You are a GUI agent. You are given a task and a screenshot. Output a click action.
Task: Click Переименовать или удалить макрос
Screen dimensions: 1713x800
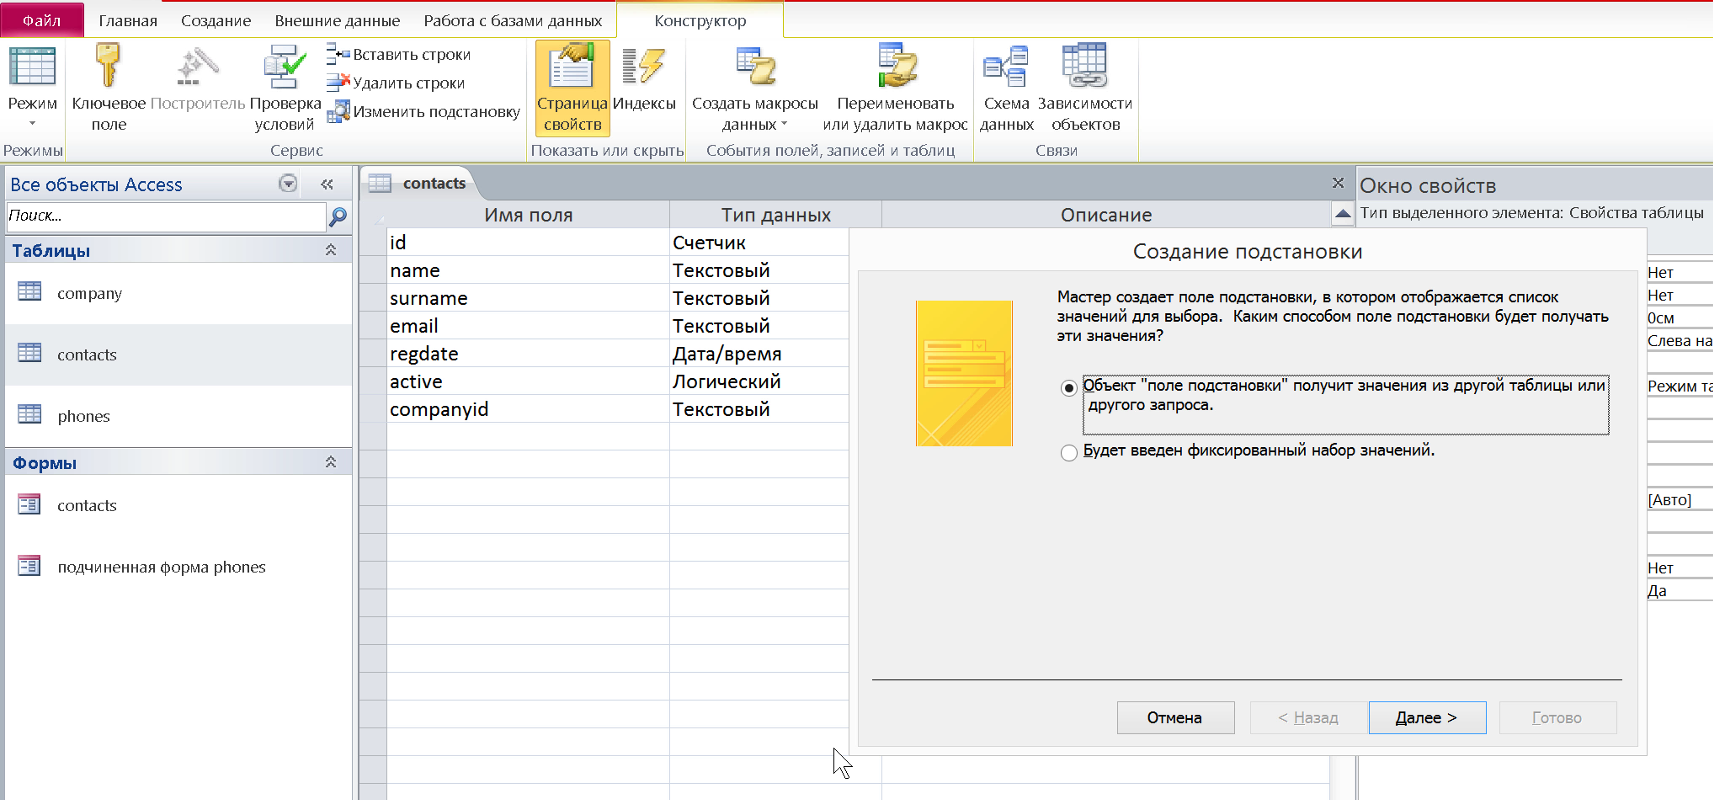(x=895, y=87)
